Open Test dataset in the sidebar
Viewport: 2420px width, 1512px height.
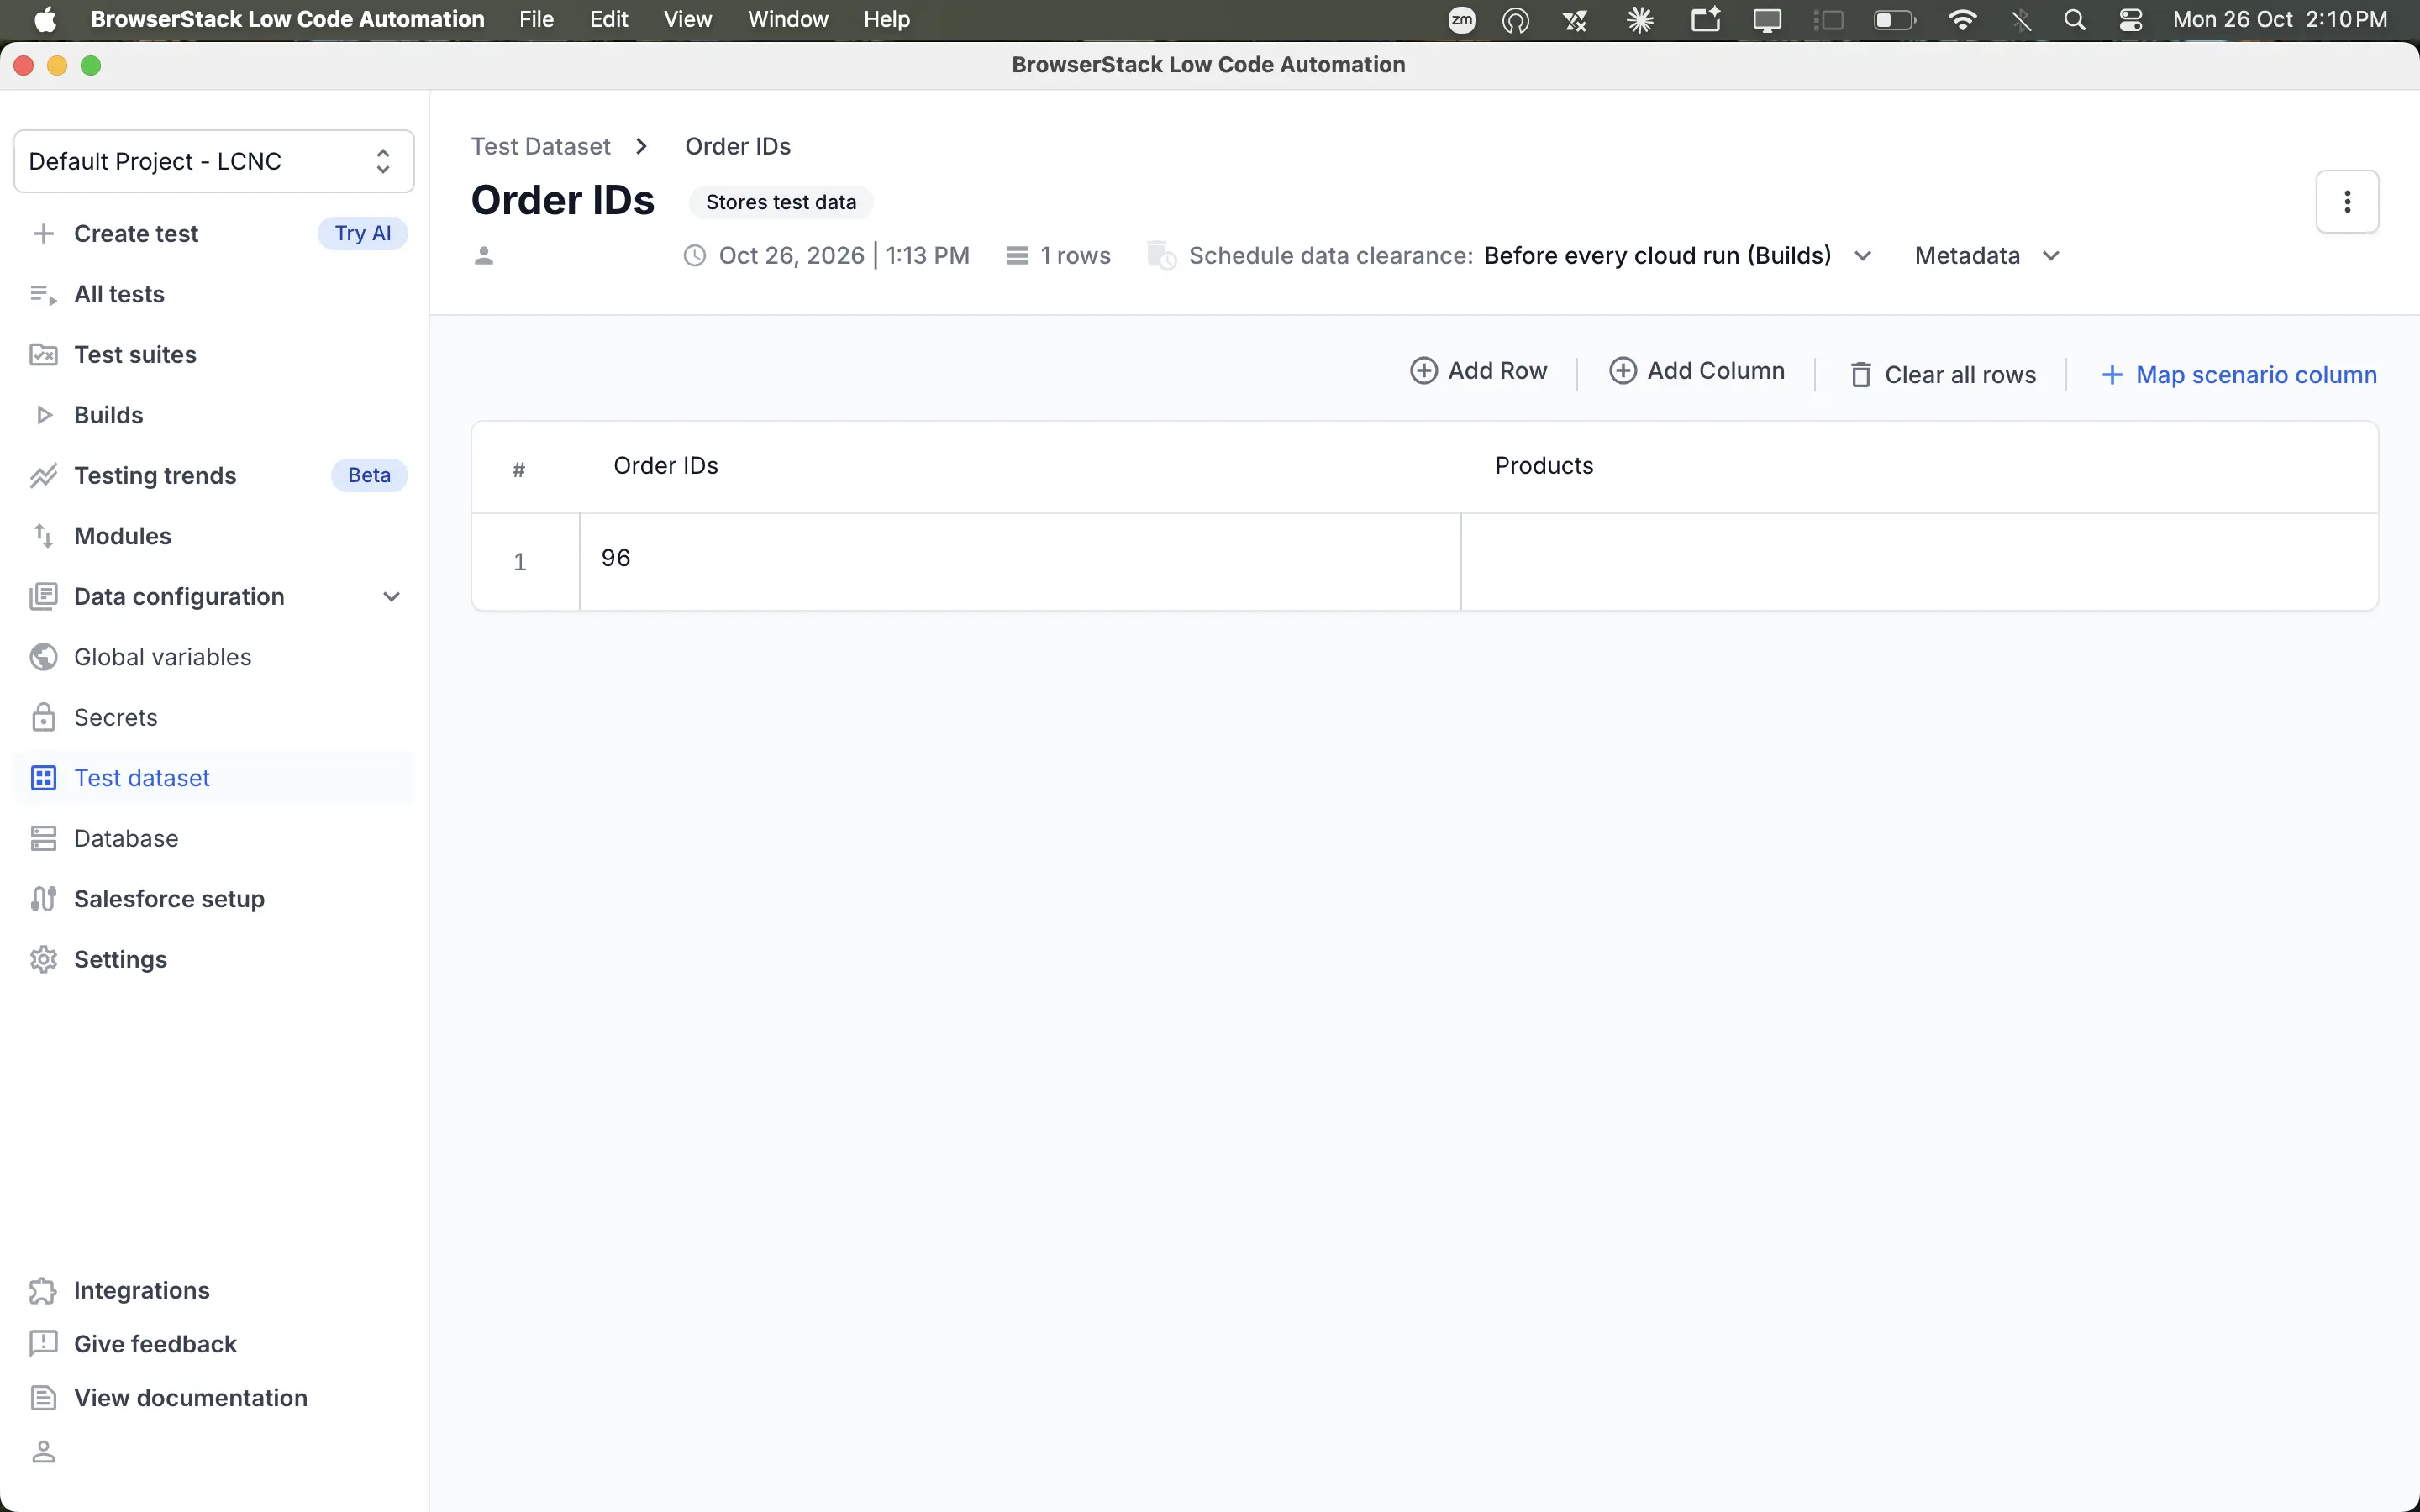(x=214, y=778)
